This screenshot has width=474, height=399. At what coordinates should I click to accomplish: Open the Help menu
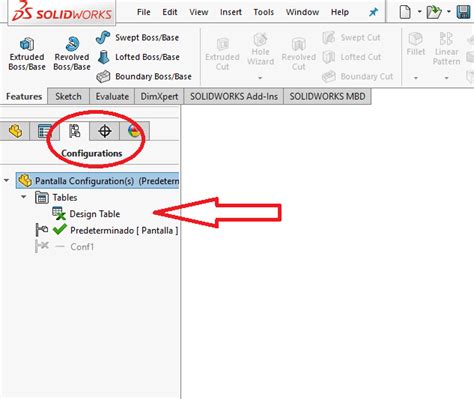tap(340, 12)
